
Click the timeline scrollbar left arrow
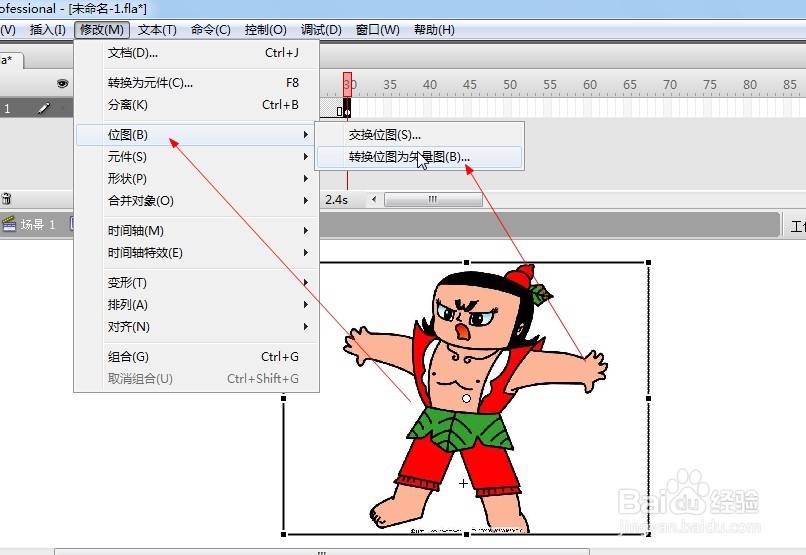[x=374, y=199]
